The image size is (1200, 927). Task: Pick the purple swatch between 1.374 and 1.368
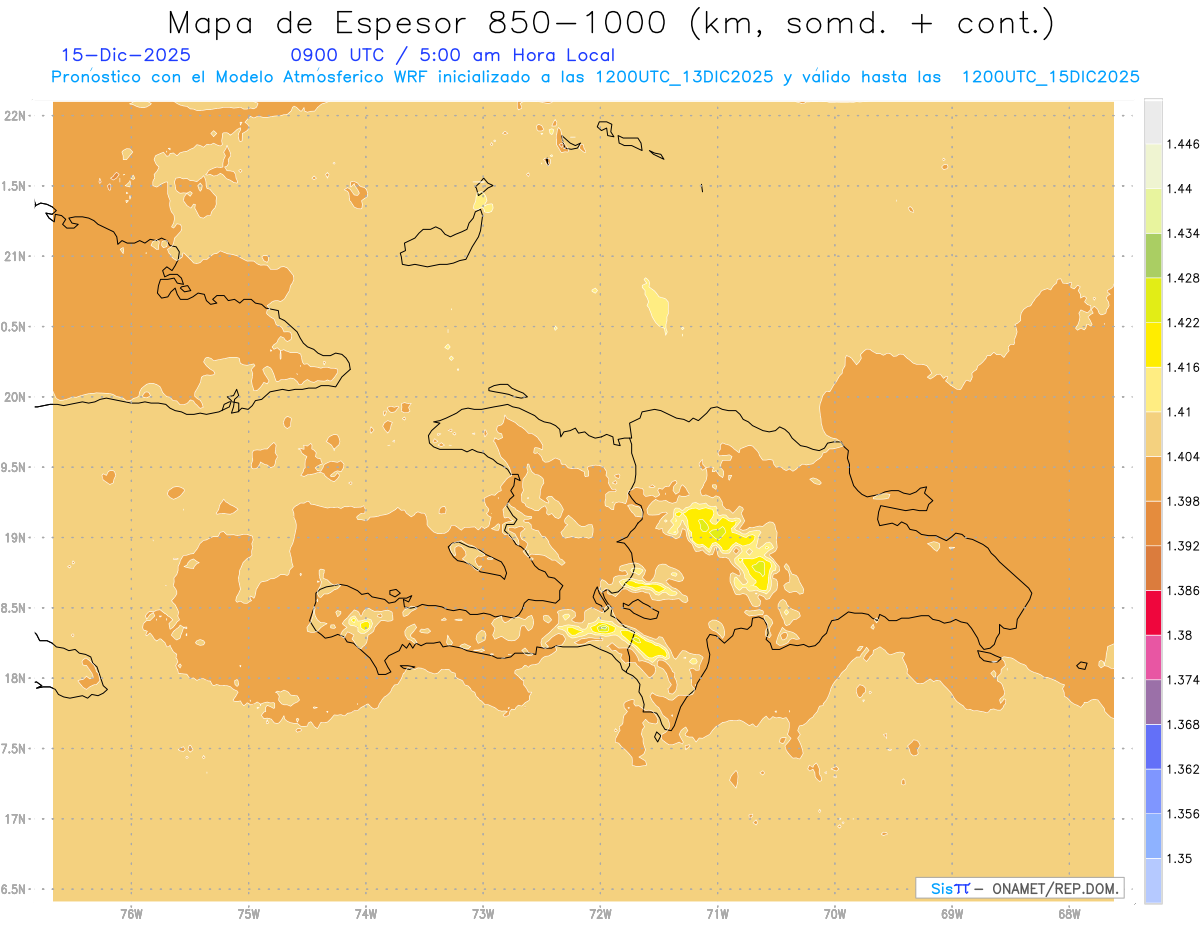[1153, 702]
